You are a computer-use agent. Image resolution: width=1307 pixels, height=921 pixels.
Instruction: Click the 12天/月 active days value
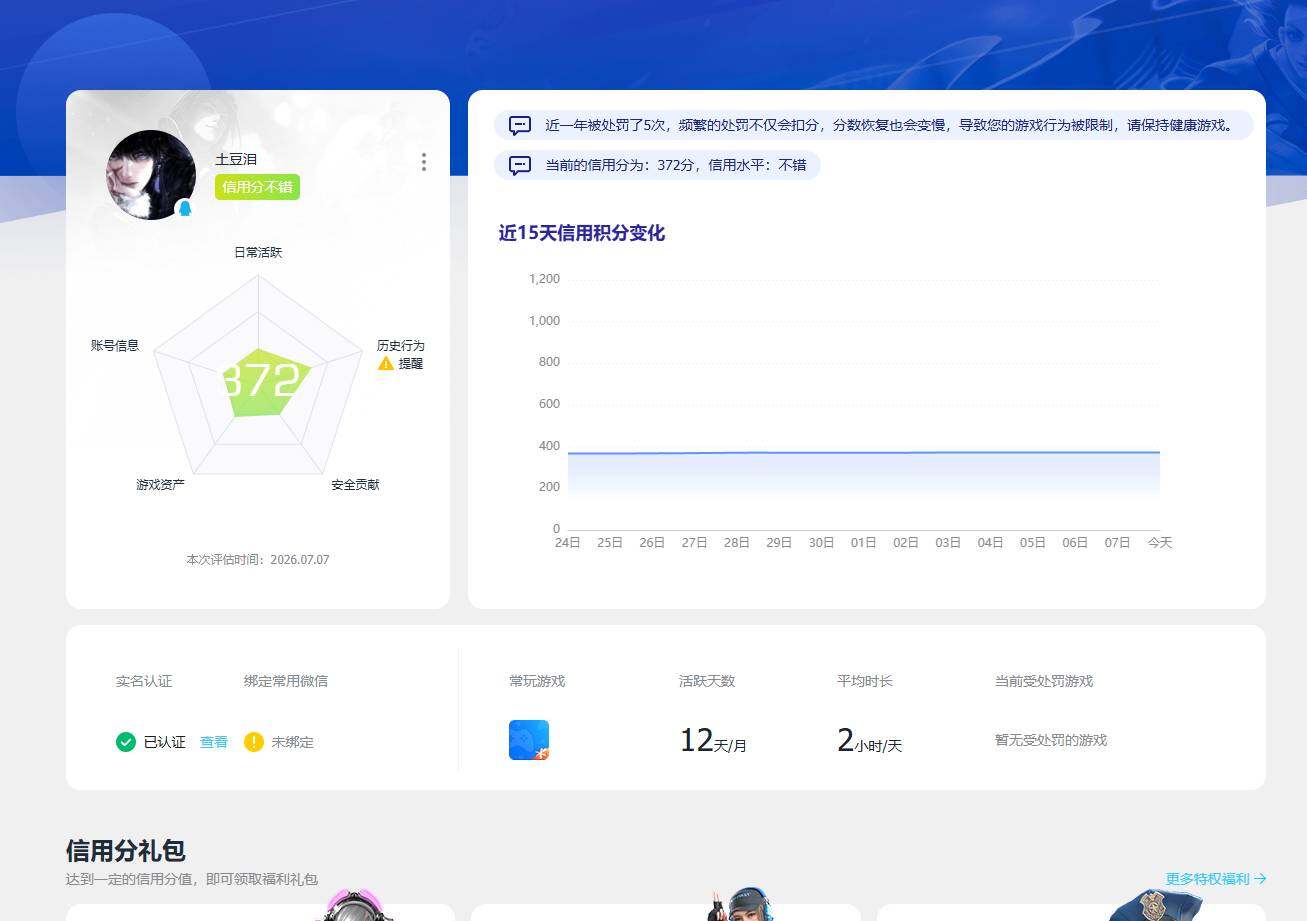click(713, 741)
